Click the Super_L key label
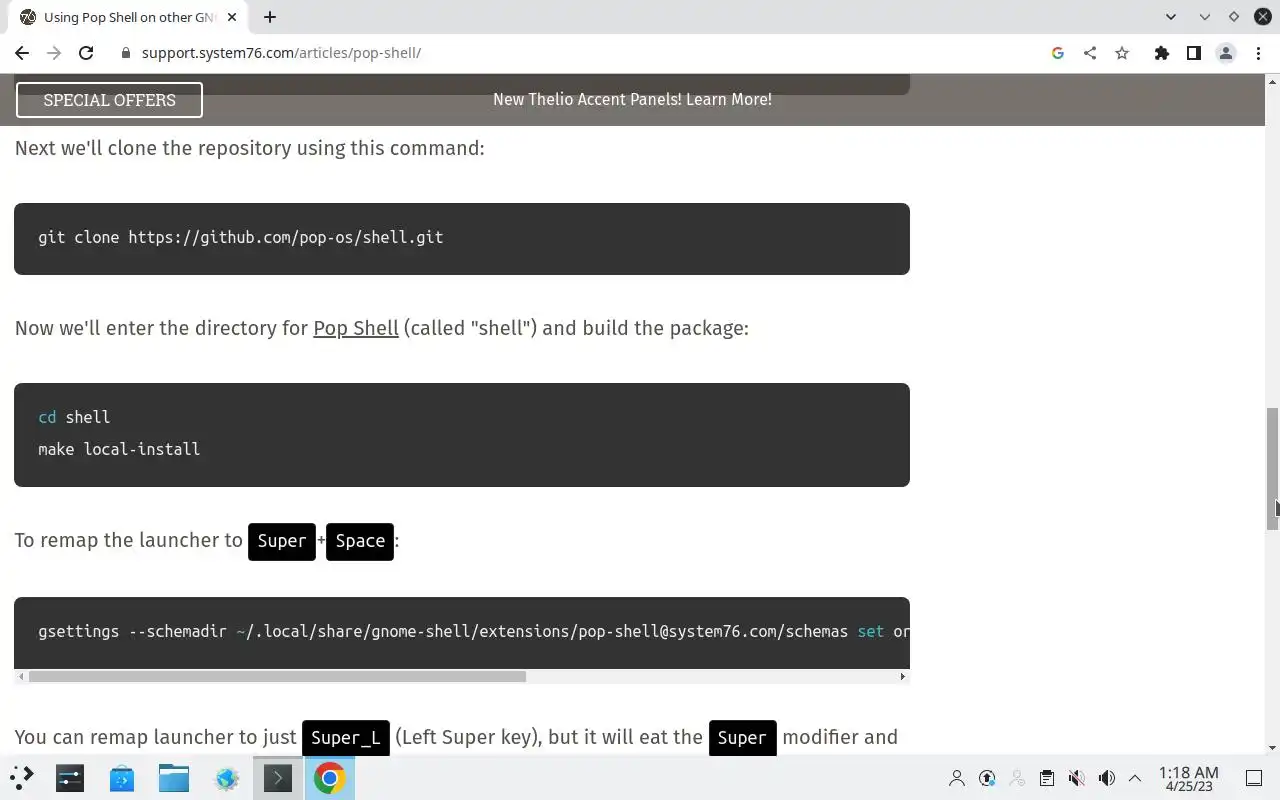Screen dimensions: 1280x800 (x=346, y=738)
